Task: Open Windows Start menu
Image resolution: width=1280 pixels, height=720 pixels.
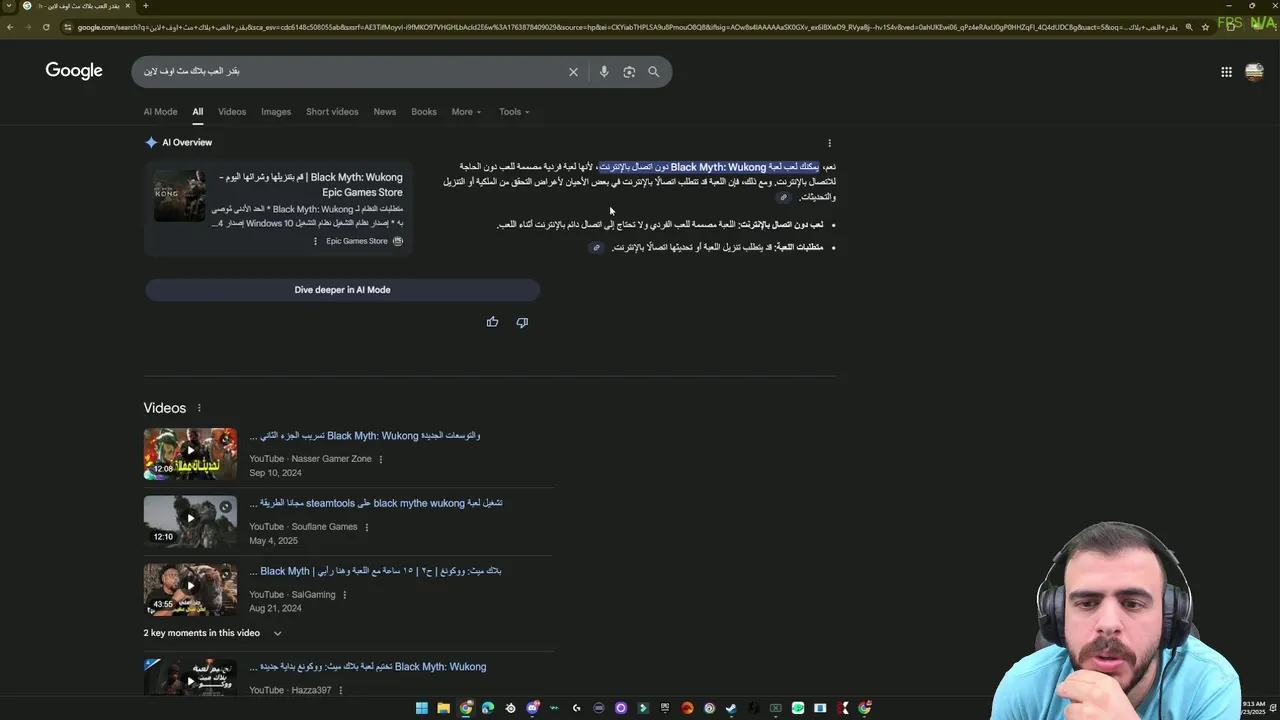Action: pyautogui.click(x=422, y=708)
